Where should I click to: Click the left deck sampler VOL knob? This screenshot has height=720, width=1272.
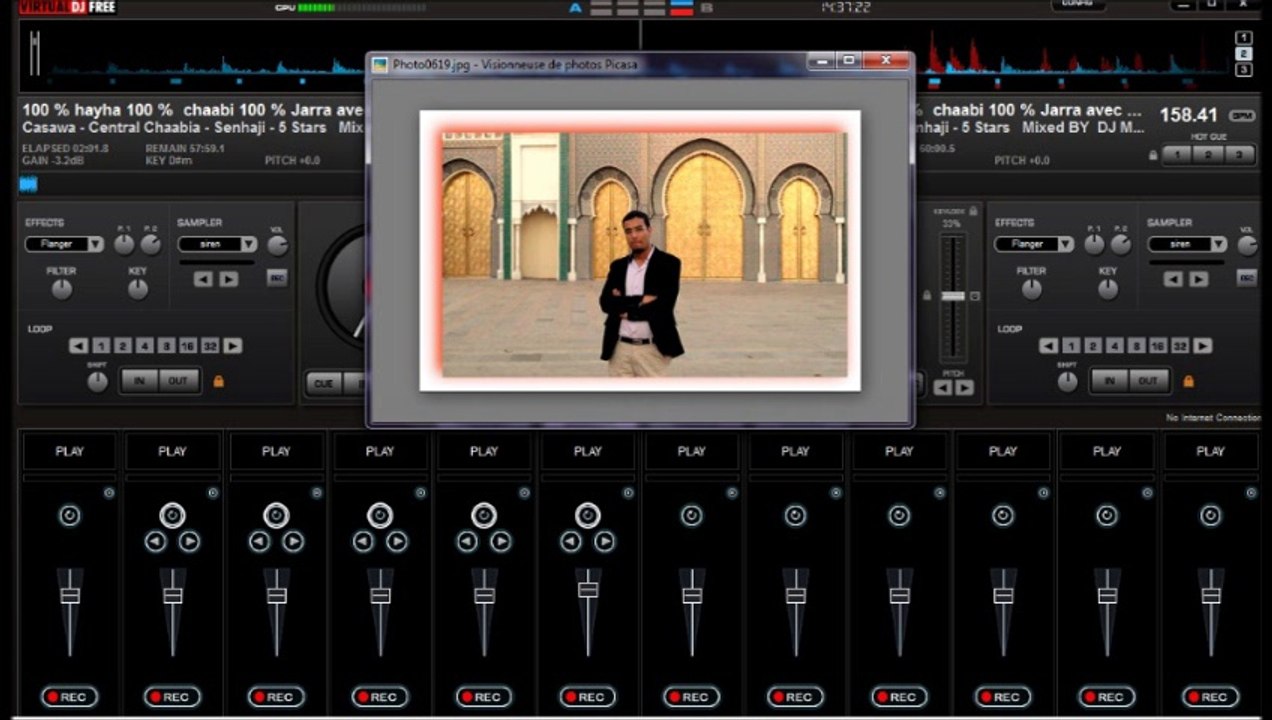click(277, 245)
